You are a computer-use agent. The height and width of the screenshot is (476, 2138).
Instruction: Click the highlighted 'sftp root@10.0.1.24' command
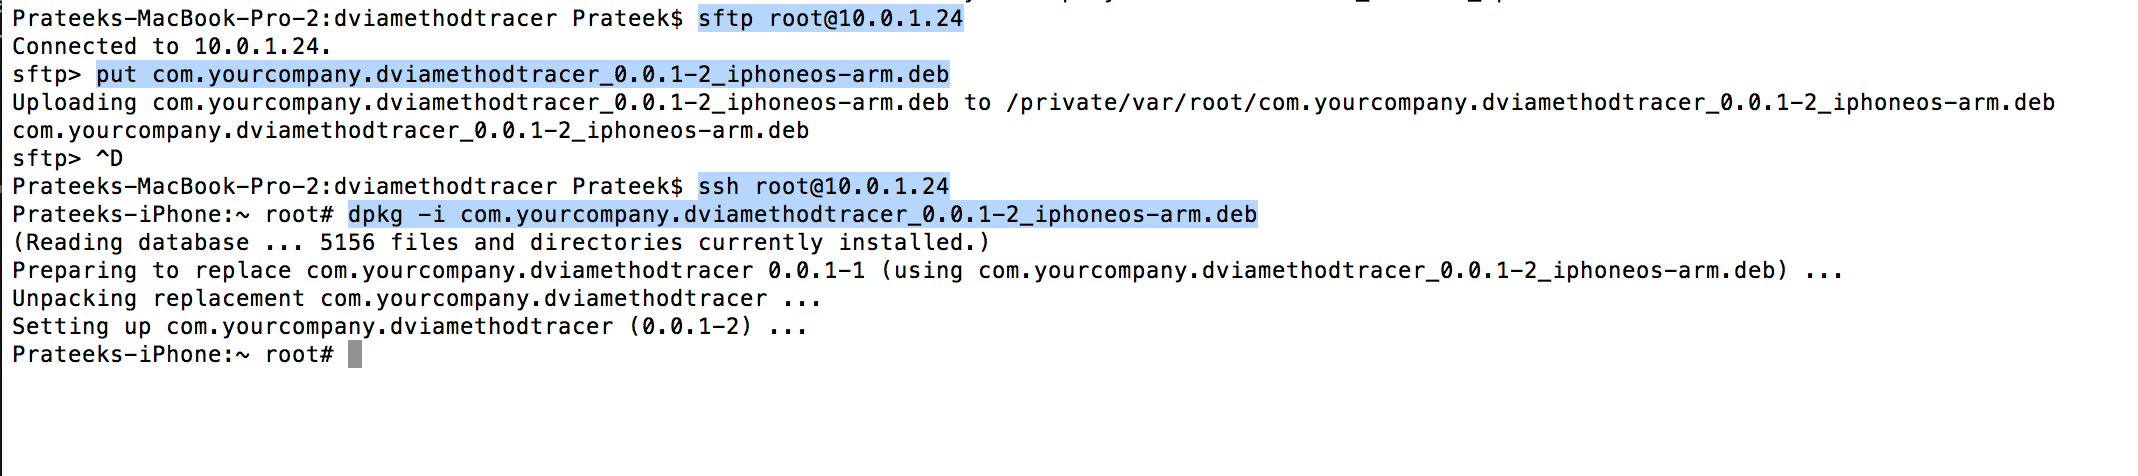[830, 18]
